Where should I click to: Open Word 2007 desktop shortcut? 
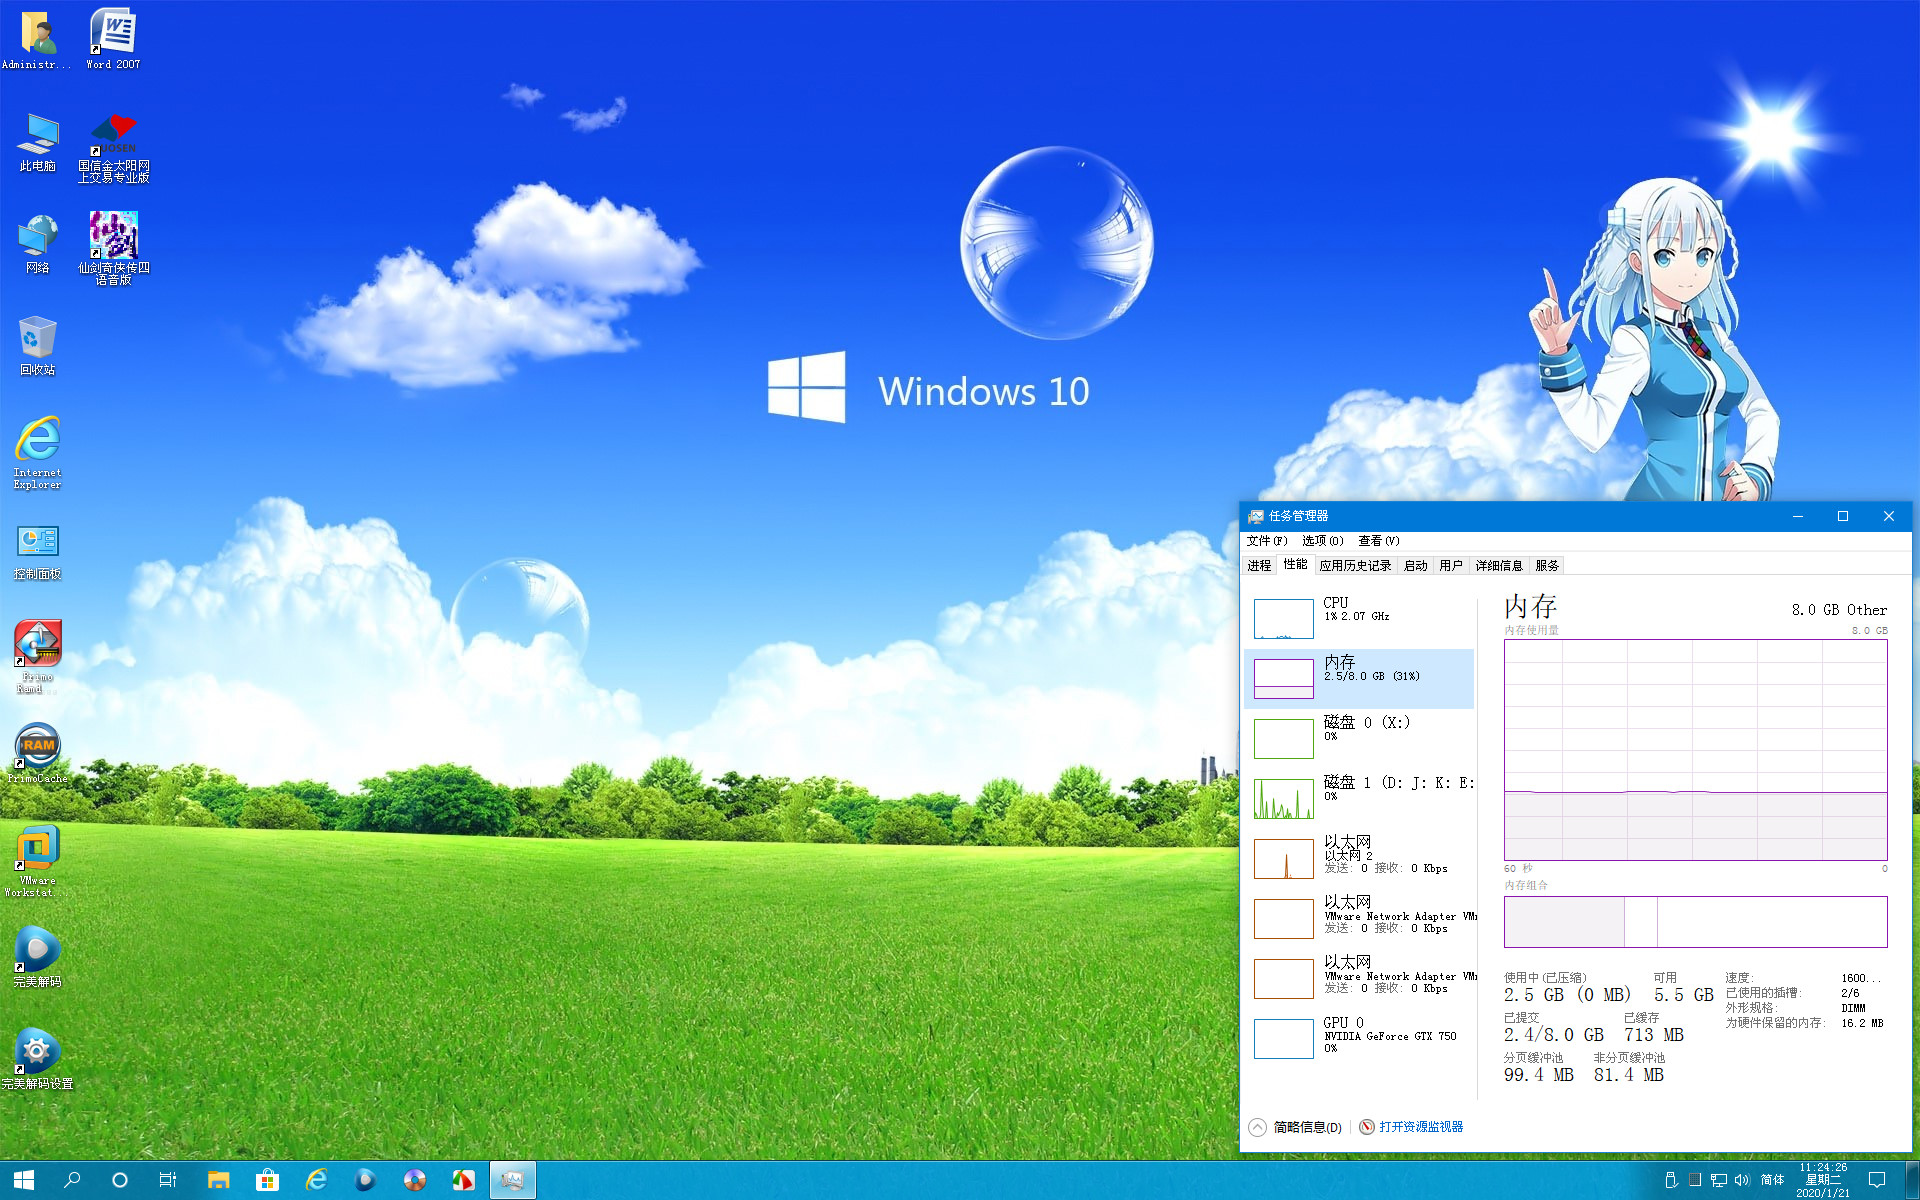click(113, 40)
